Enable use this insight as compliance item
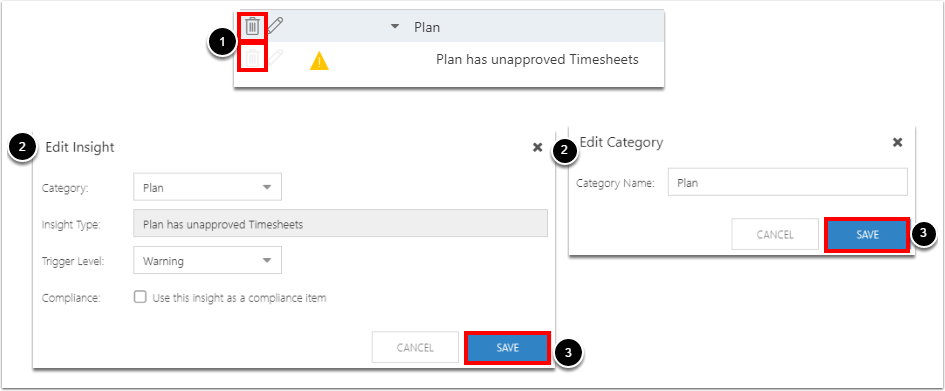The width and height of the screenshot is (945, 391). pyautogui.click(x=140, y=297)
